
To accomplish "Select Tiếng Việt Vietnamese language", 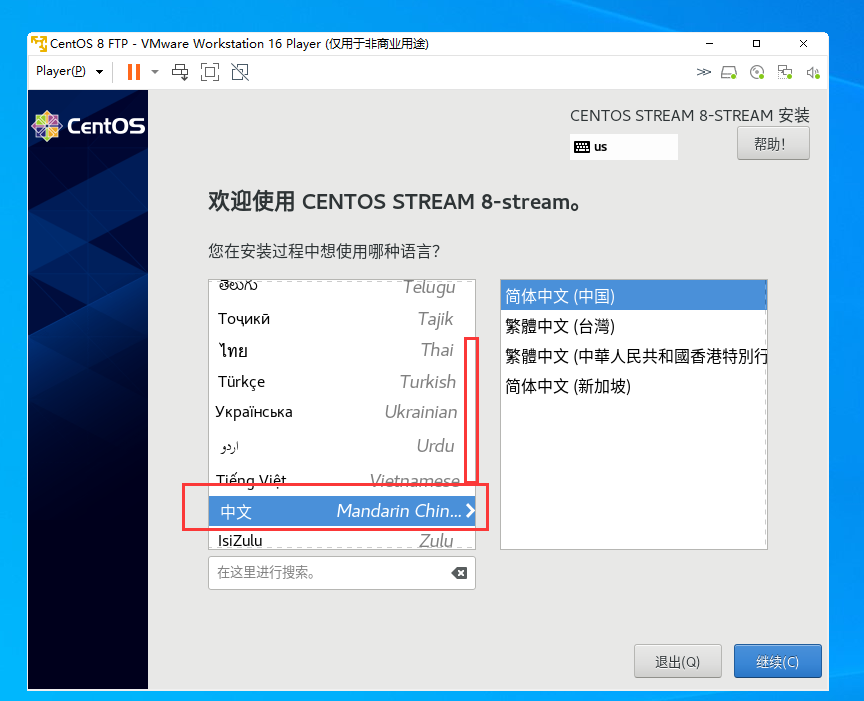I will coord(342,479).
